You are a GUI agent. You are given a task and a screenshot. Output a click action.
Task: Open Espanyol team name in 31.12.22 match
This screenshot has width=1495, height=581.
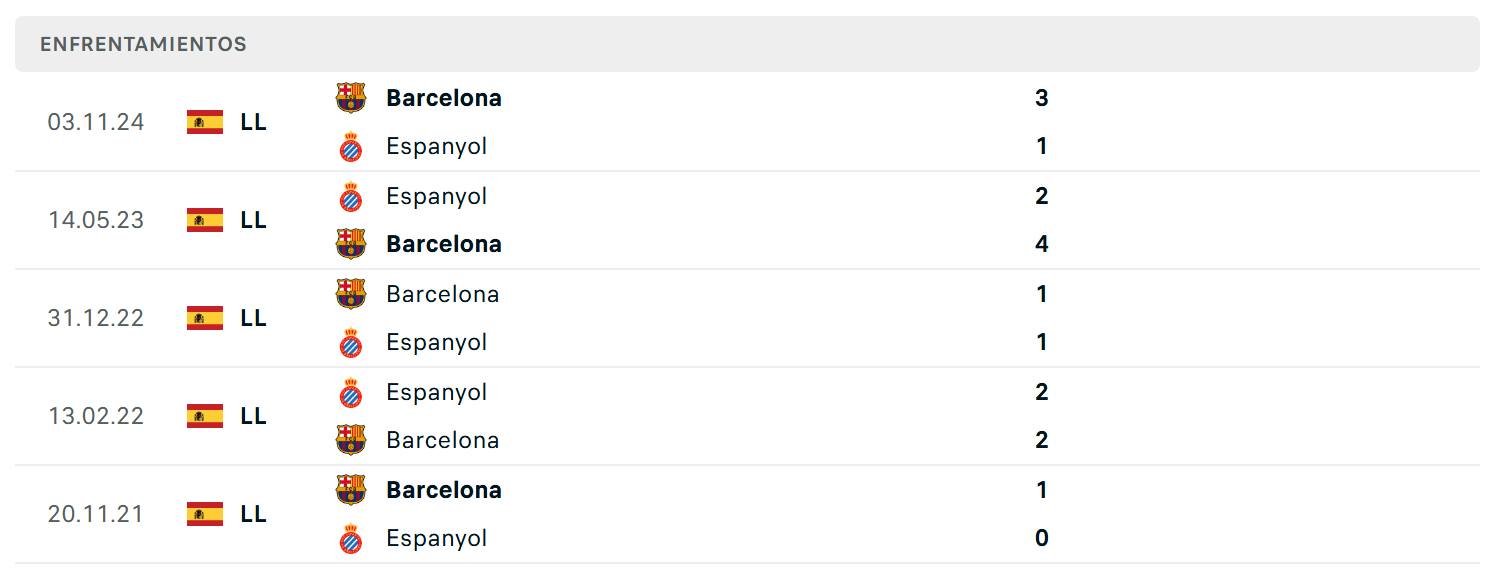click(437, 342)
